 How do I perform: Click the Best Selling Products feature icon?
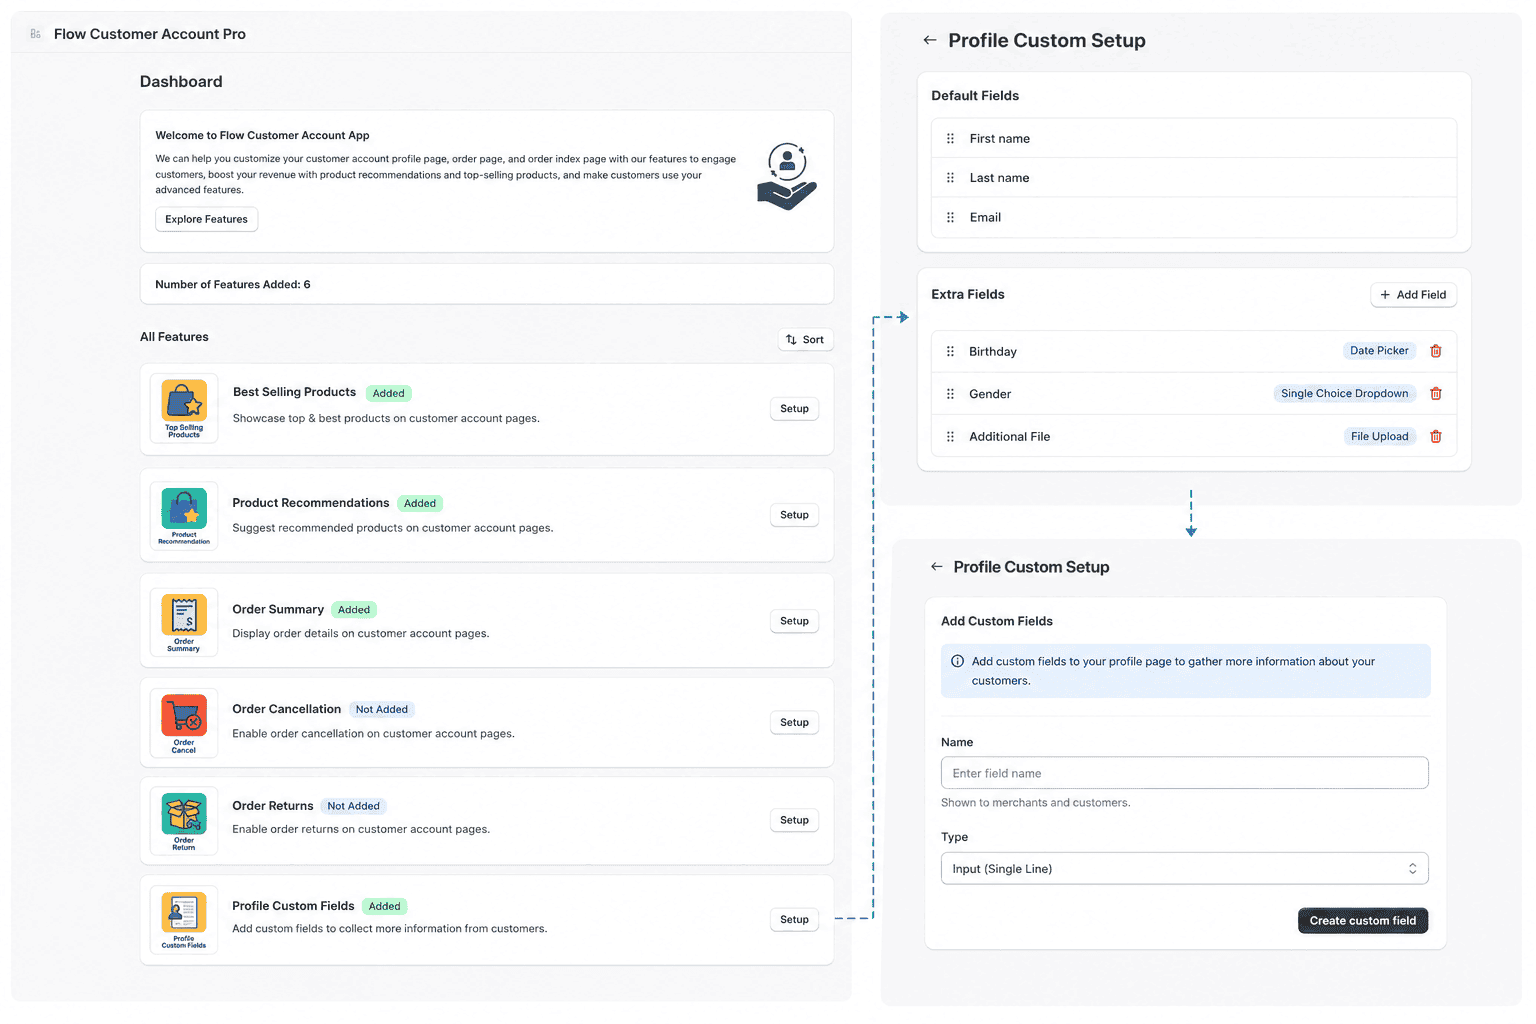tap(184, 409)
